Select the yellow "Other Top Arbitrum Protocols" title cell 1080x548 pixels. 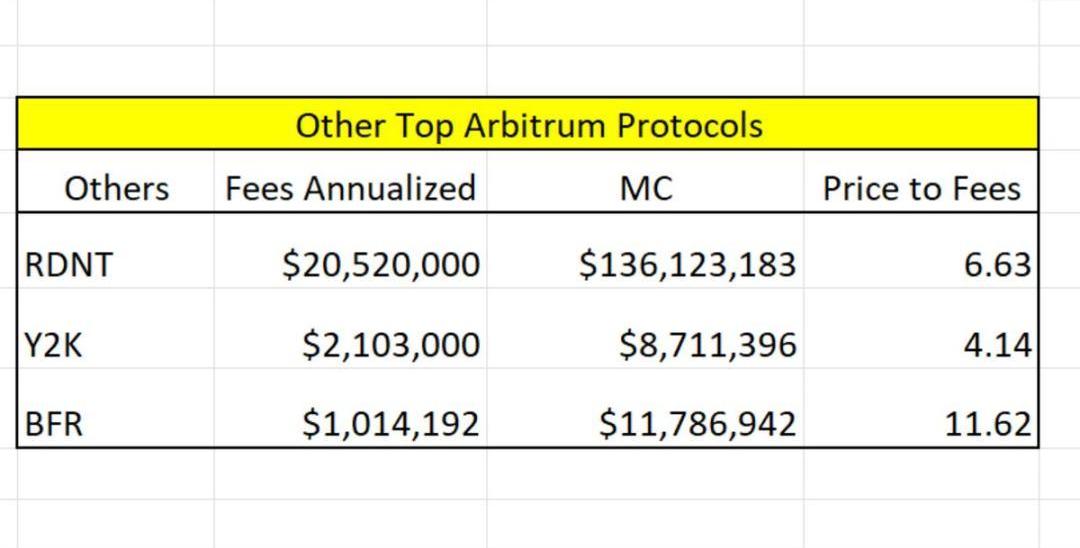(x=528, y=125)
